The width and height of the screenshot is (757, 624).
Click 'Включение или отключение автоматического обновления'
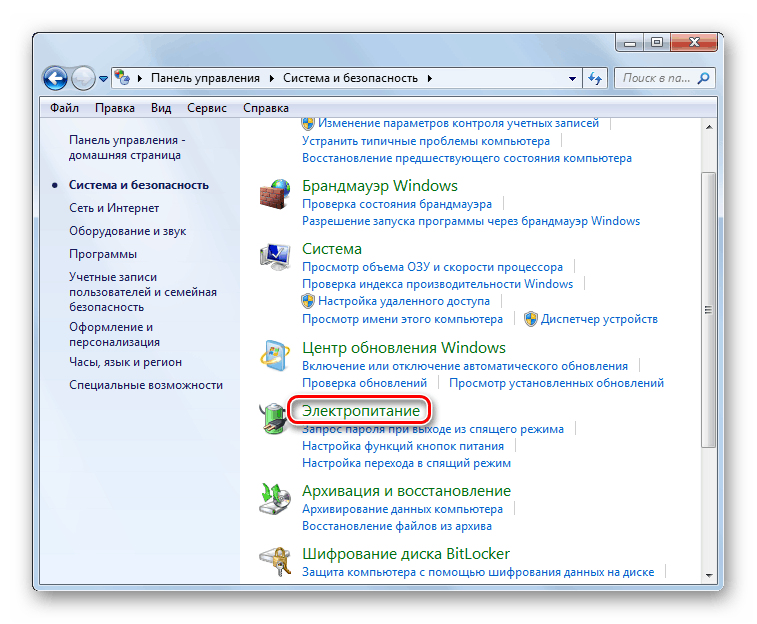point(465,366)
